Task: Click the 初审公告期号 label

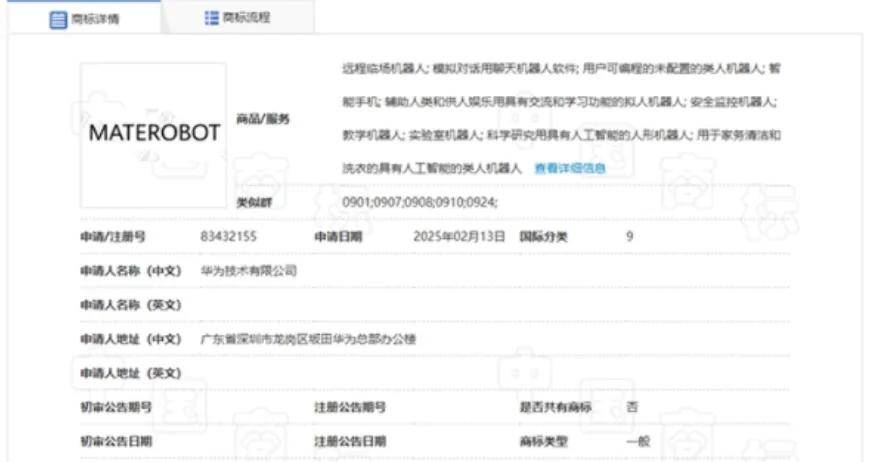Action: tap(116, 407)
